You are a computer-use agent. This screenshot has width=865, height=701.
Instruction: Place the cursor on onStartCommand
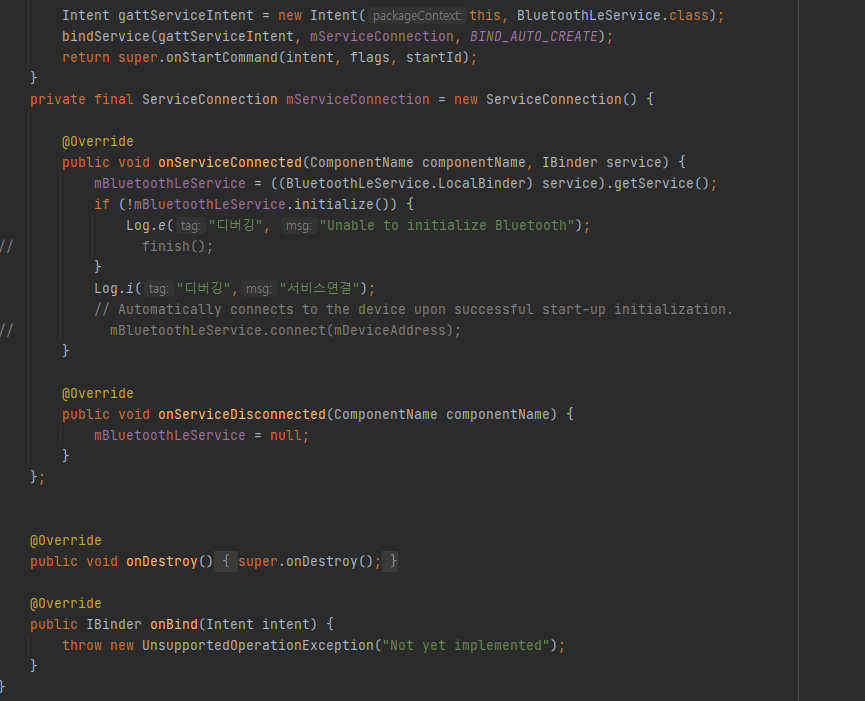[222, 57]
